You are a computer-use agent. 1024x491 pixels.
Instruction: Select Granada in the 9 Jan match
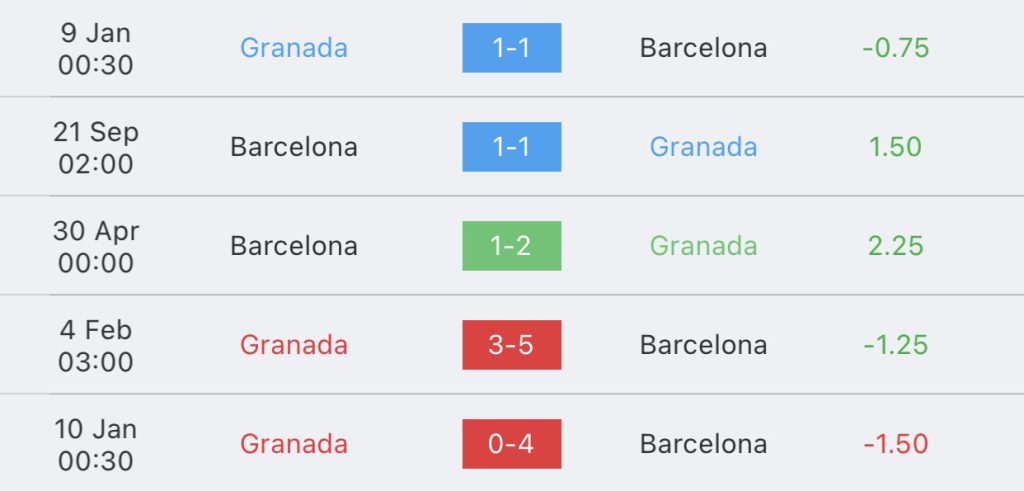click(294, 48)
